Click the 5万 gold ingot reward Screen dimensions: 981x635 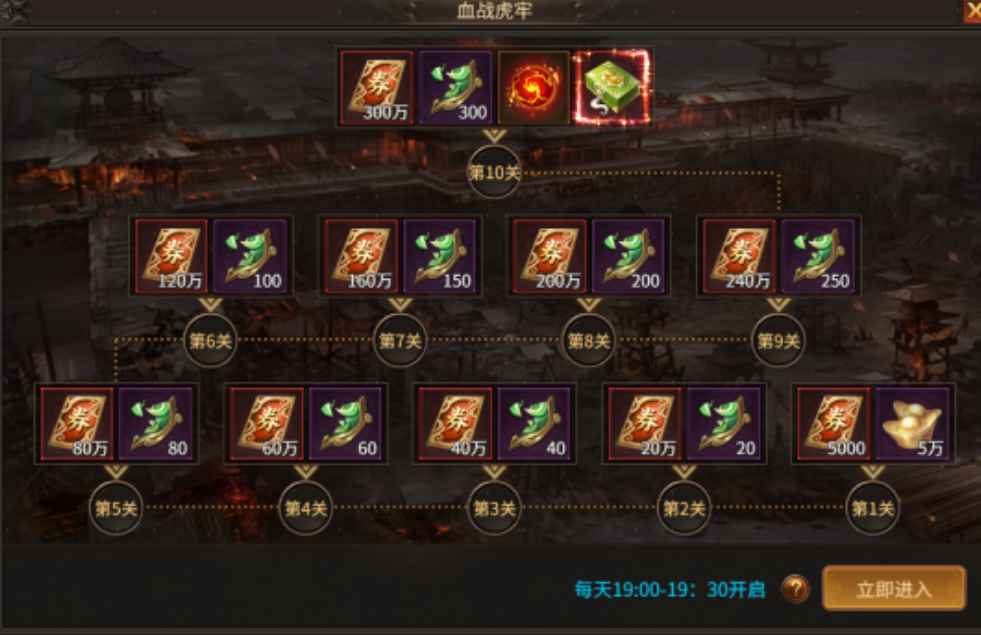click(912, 424)
